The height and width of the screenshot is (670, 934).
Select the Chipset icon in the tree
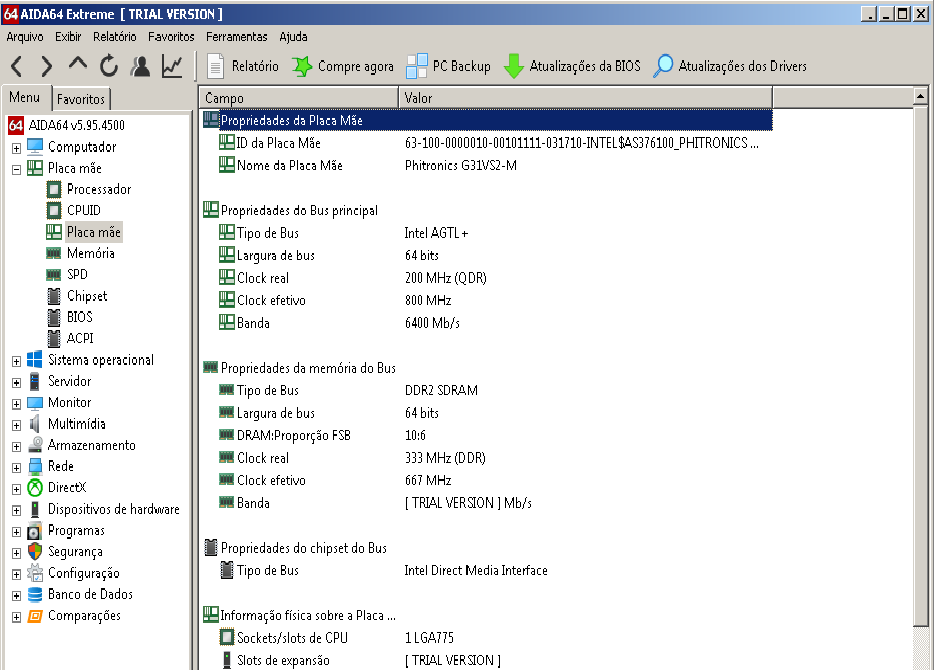tap(54, 296)
